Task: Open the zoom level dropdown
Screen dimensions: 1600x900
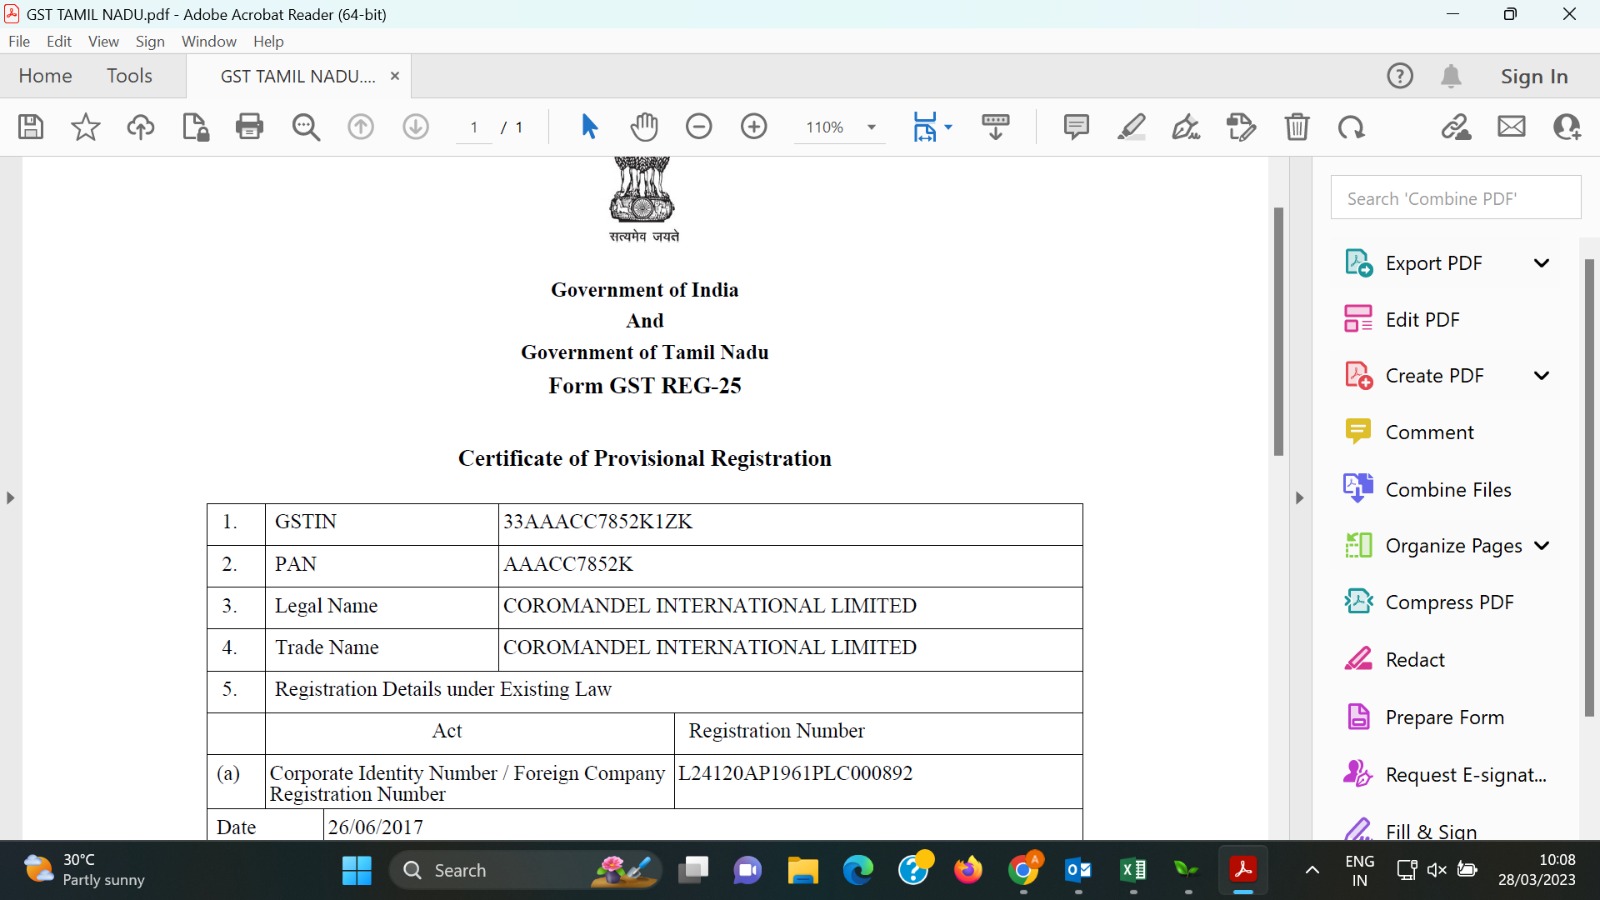Action: coord(871,127)
